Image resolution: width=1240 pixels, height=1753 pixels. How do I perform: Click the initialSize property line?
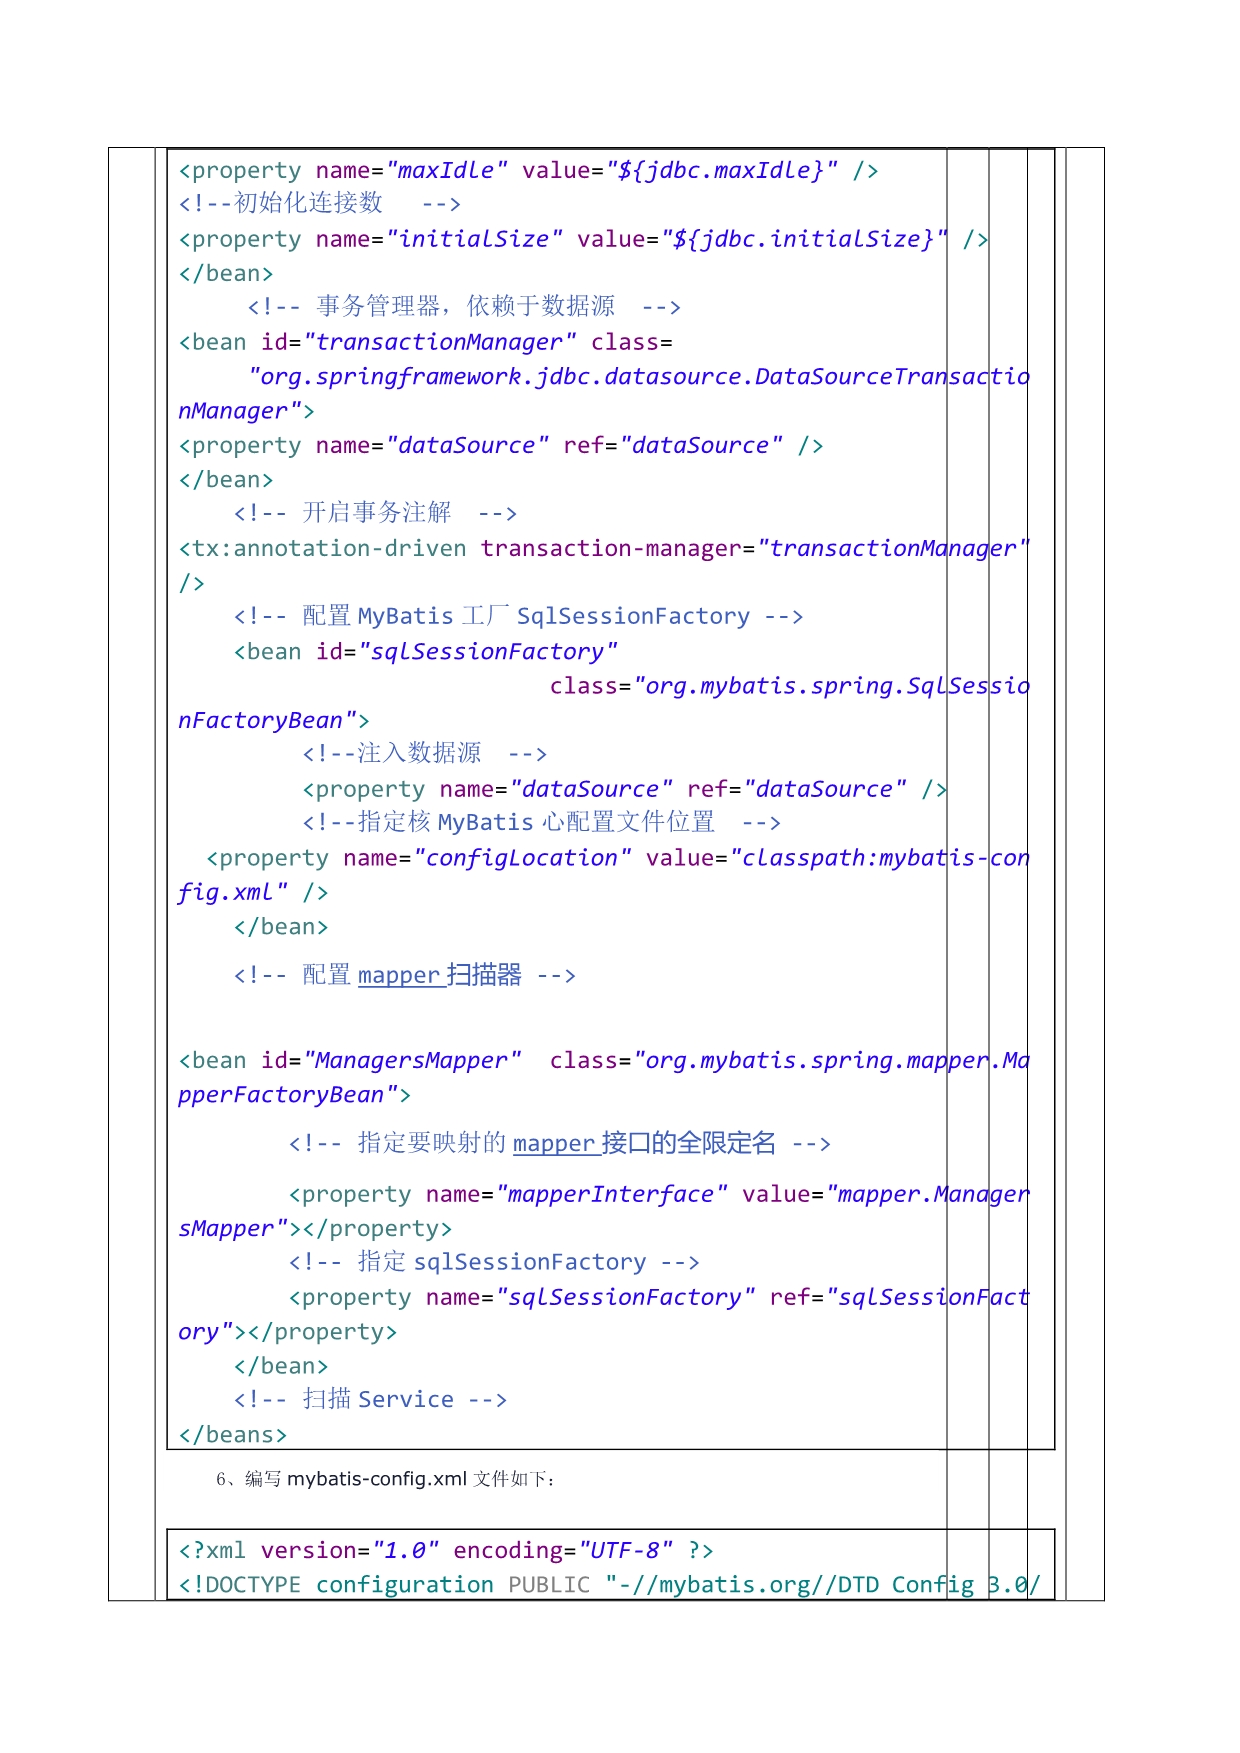560,240
